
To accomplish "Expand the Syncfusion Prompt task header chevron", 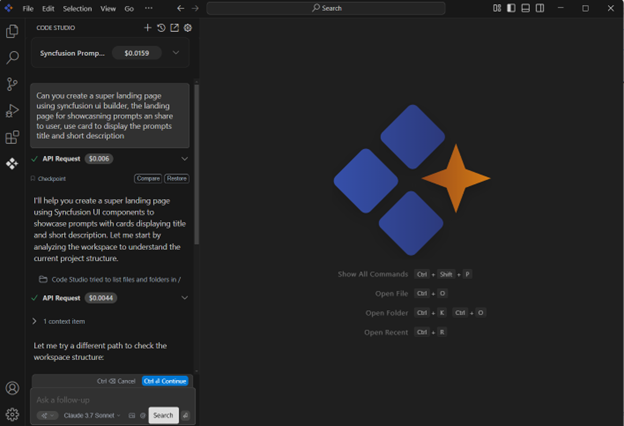I will (176, 53).
